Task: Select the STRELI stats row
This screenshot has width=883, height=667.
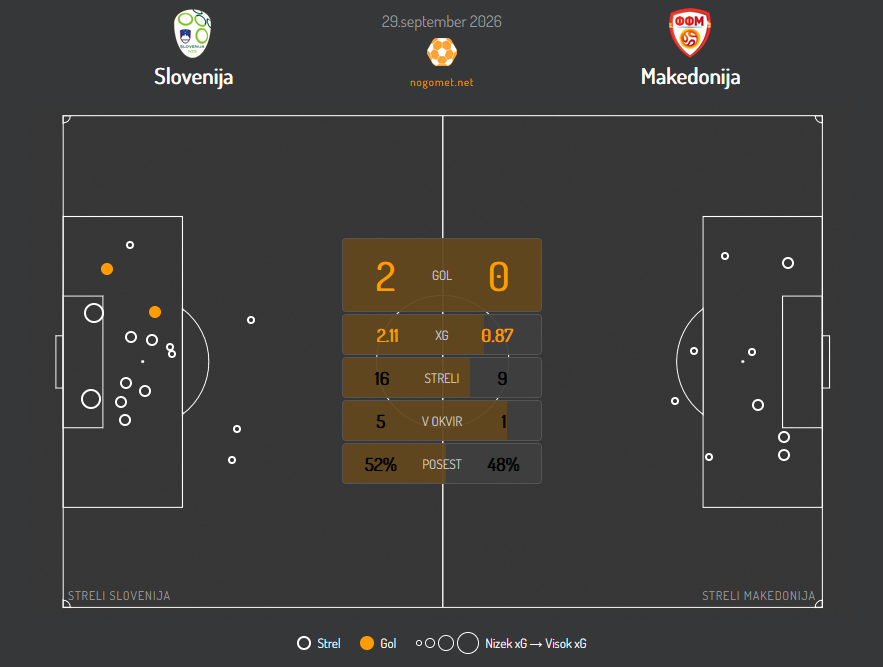Action: (442, 378)
